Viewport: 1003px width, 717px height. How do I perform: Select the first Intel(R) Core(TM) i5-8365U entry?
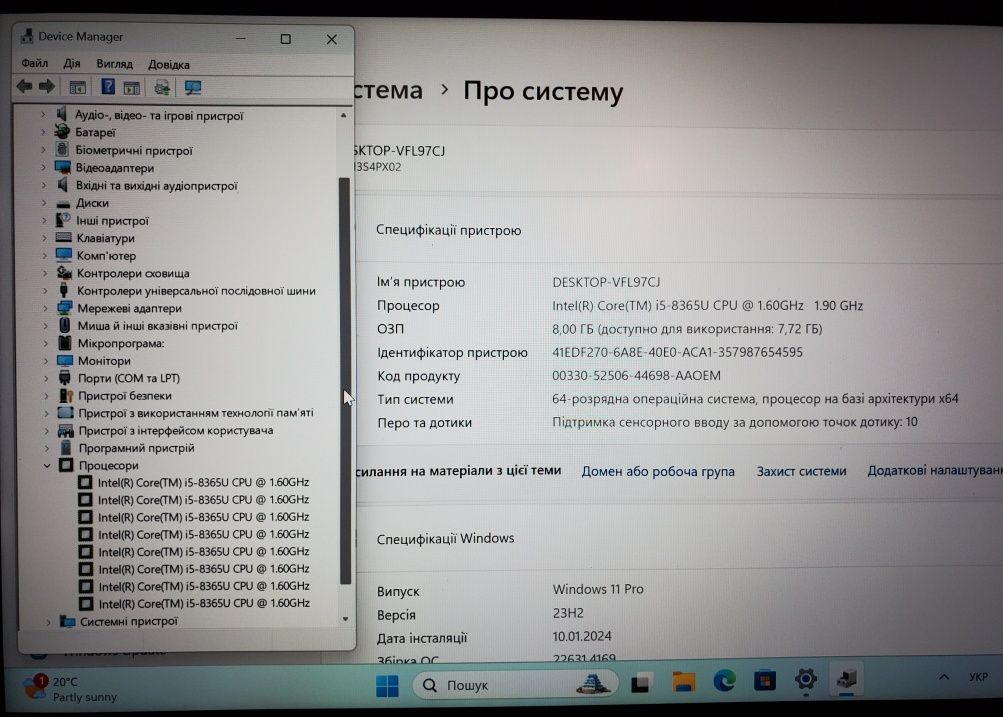coord(203,482)
